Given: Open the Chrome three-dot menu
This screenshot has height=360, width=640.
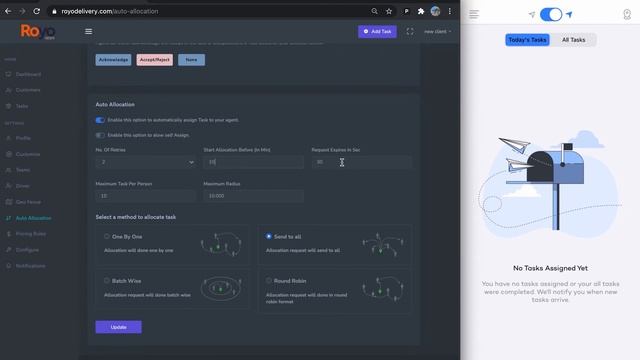Looking at the screenshot, I should [450, 11].
